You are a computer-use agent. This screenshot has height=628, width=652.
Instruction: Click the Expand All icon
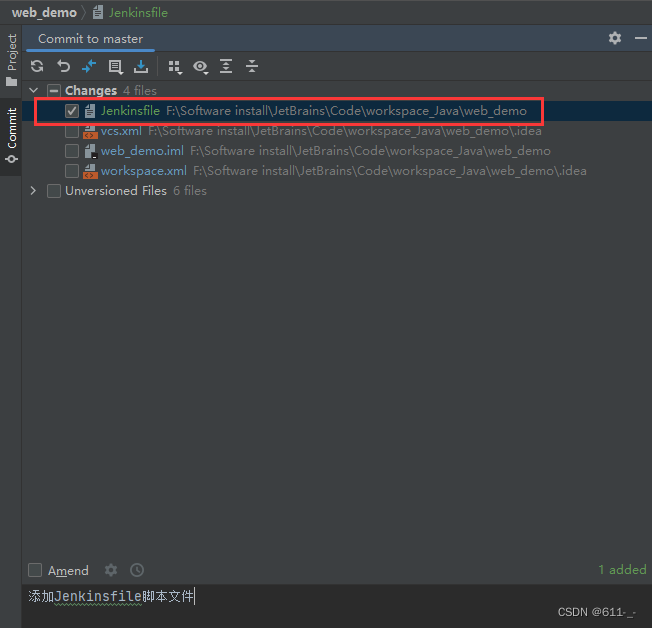tap(226, 66)
